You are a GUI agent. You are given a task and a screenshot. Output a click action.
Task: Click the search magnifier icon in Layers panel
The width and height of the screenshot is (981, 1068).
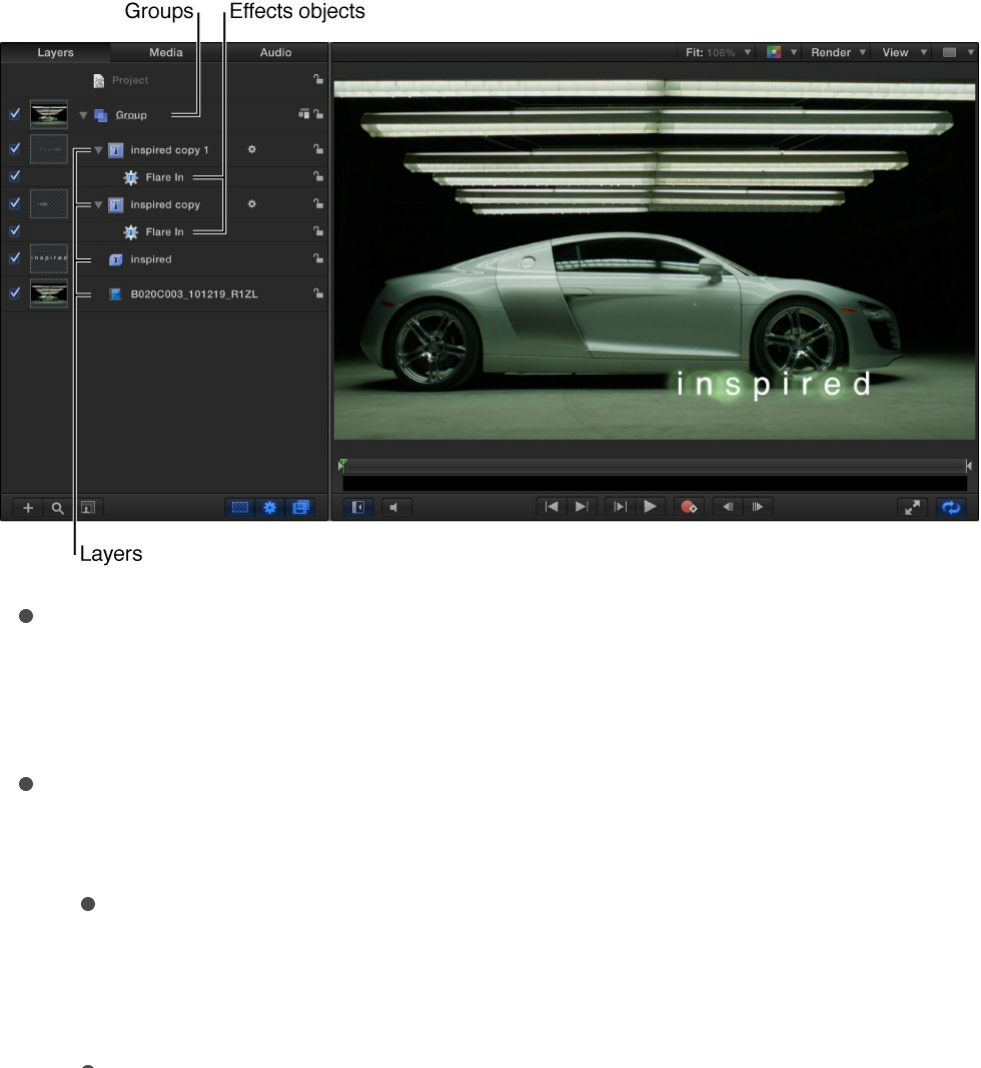(x=58, y=508)
